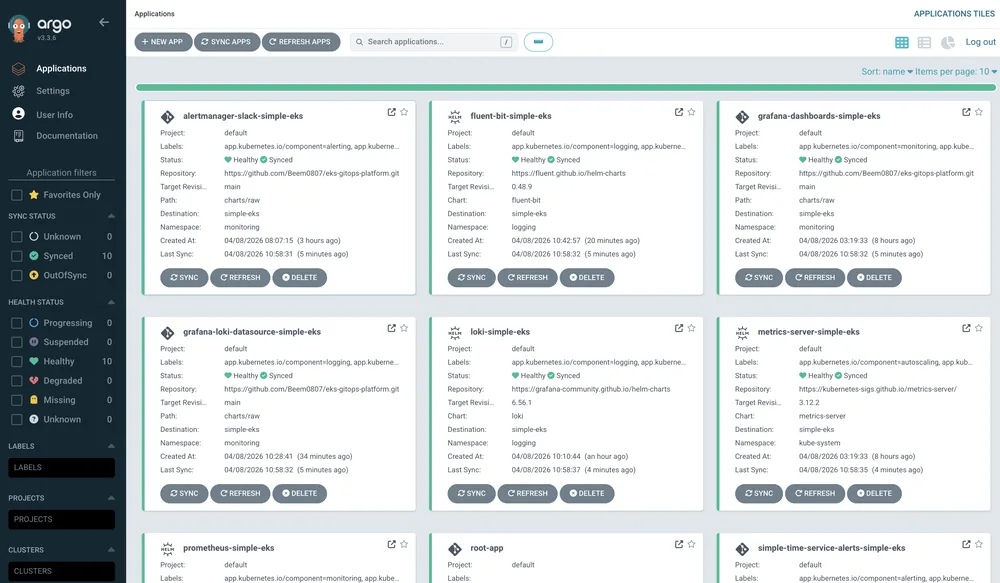Collapse the Labels filter section
The image size is (1000, 583).
tap(111, 446)
